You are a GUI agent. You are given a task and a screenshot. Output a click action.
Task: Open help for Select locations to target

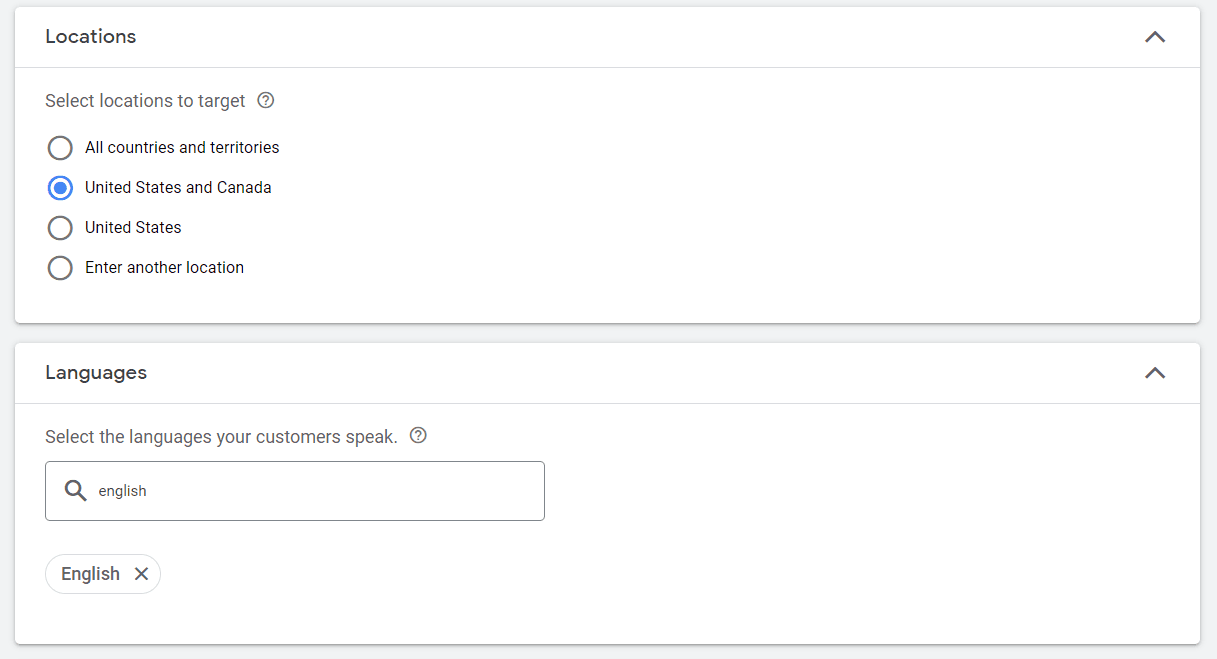coord(266,100)
